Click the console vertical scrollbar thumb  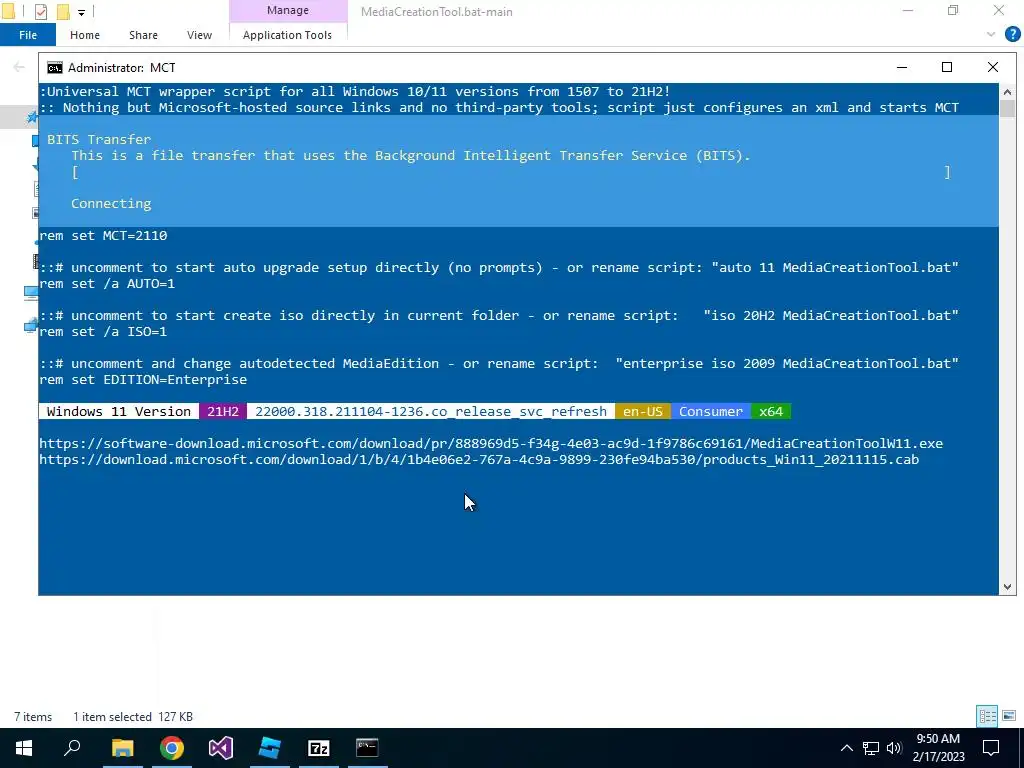pyautogui.click(x=1007, y=108)
